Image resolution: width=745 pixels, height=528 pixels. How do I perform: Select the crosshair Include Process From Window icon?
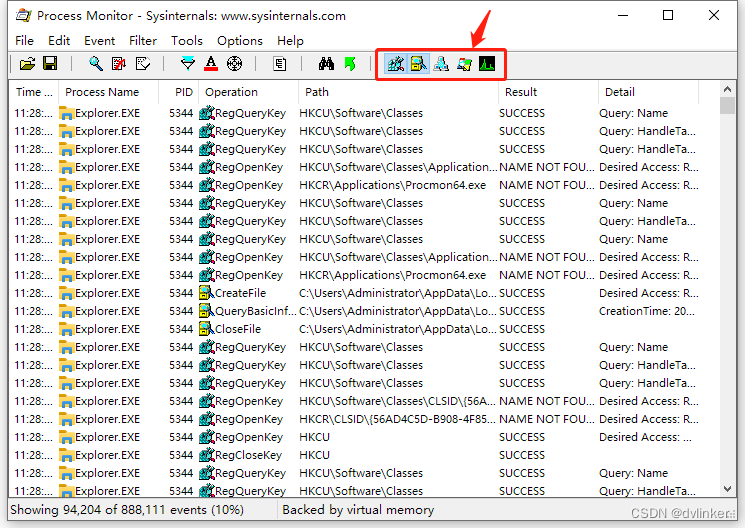point(234,64)
